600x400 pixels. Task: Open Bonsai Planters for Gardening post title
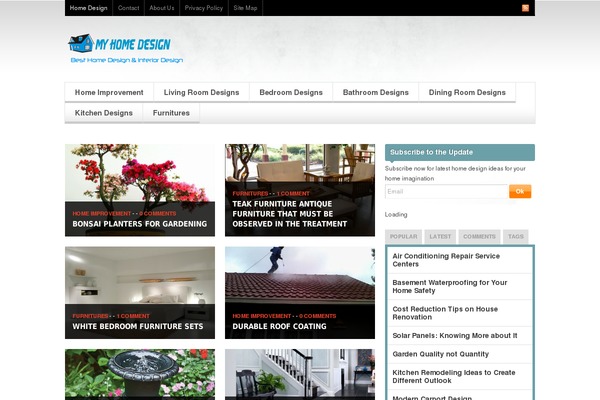click(140, 224)
